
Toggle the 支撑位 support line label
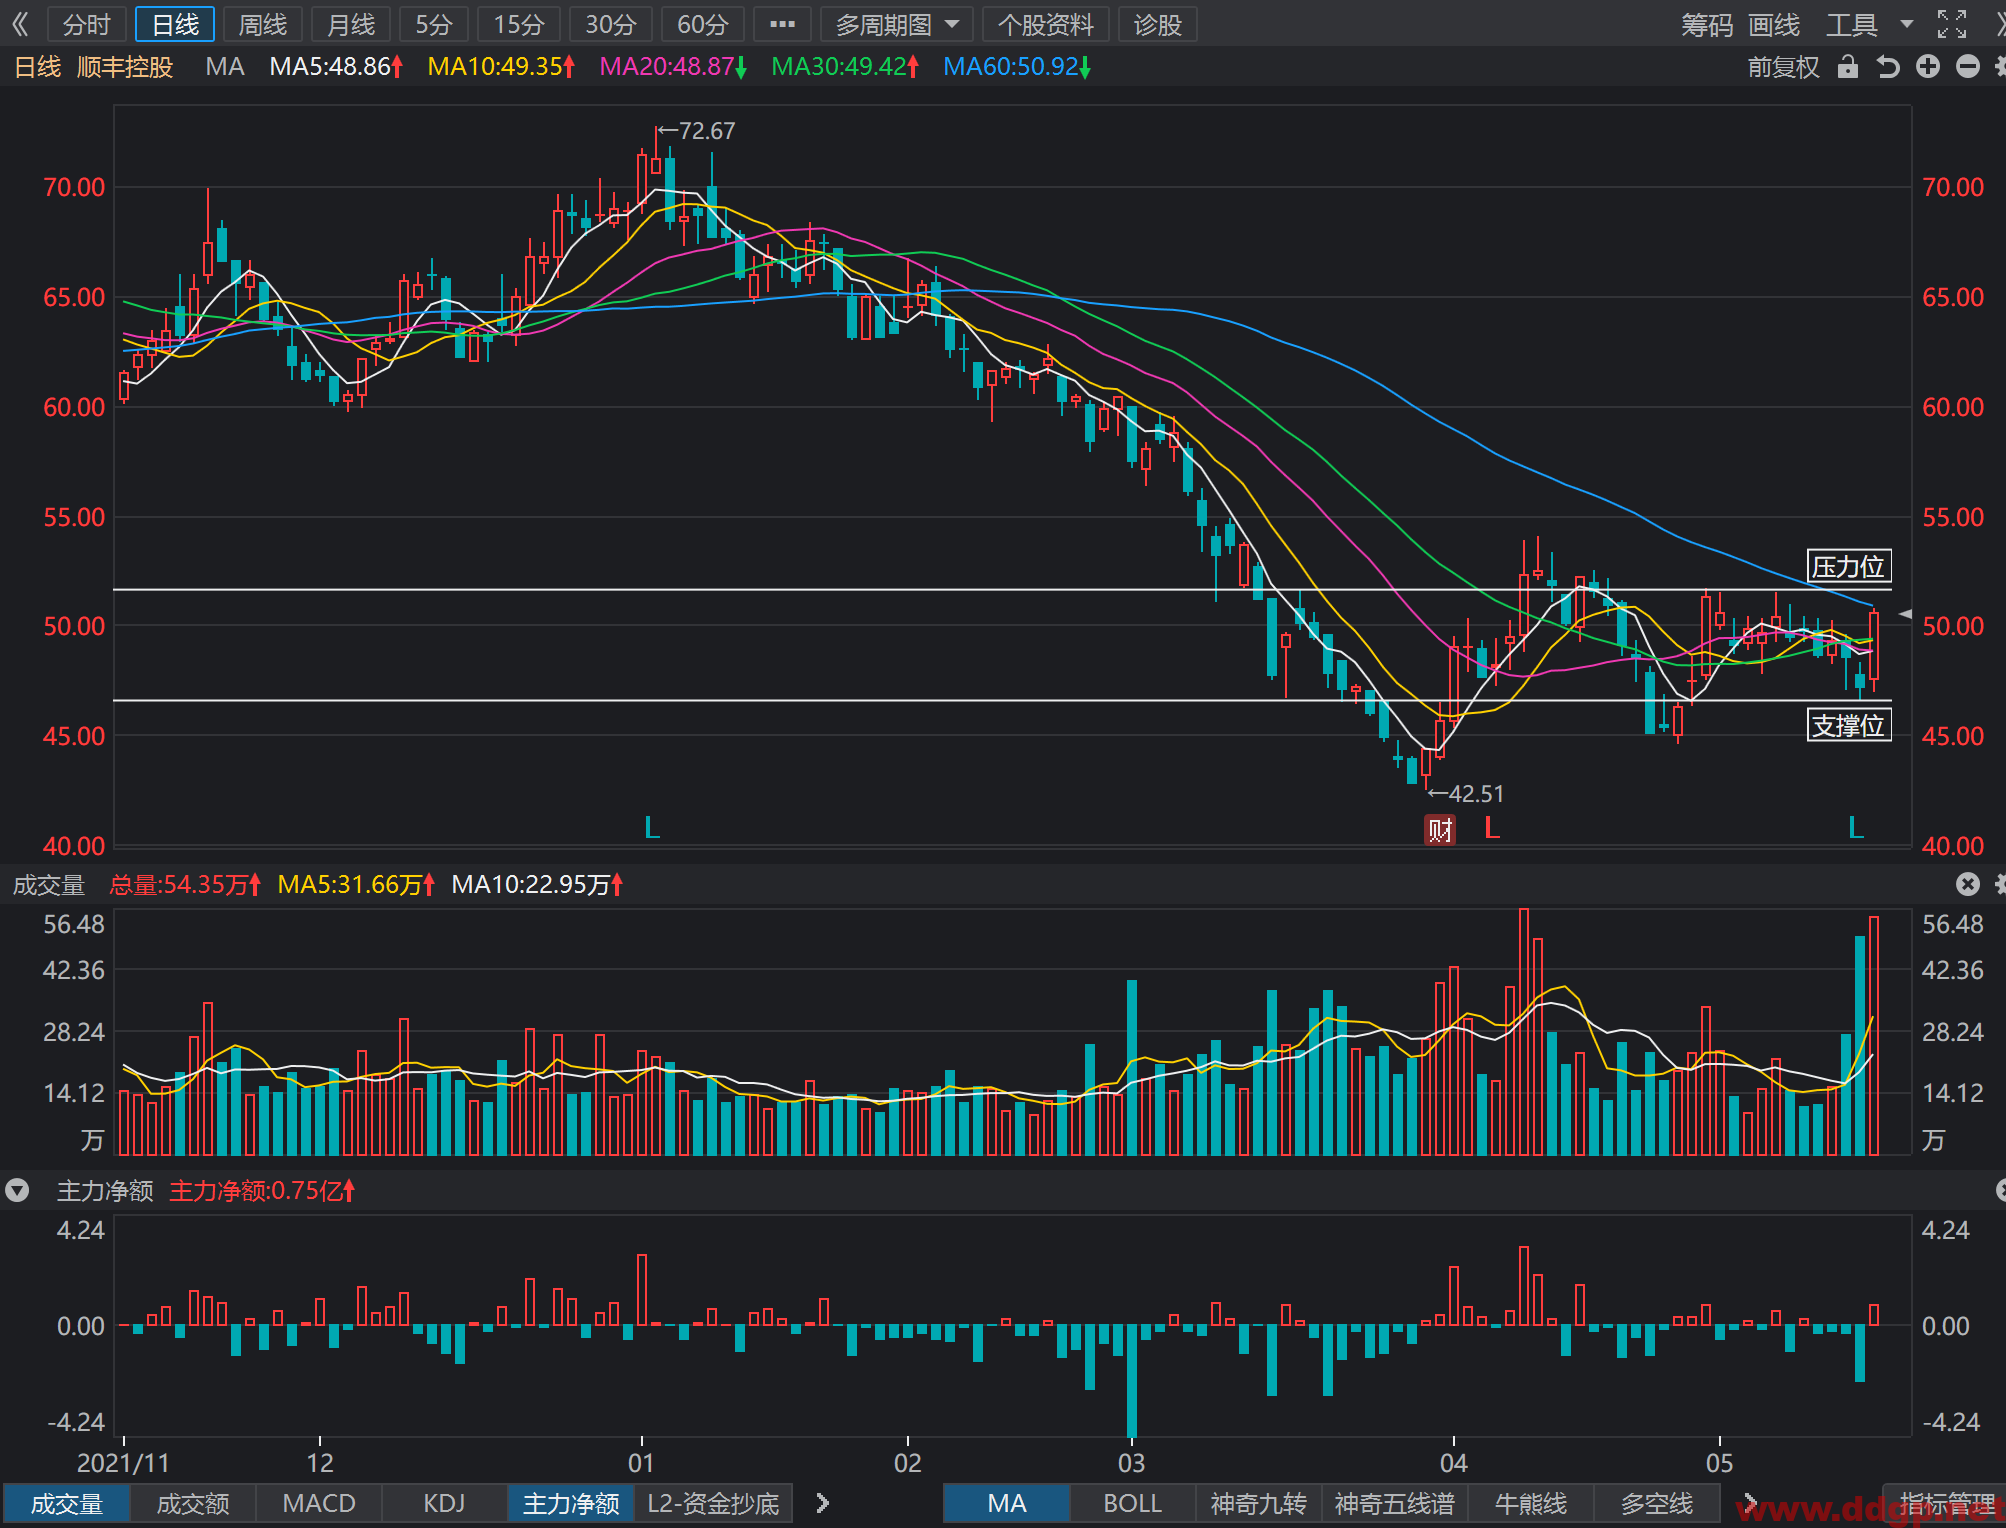click(1849, 725)
